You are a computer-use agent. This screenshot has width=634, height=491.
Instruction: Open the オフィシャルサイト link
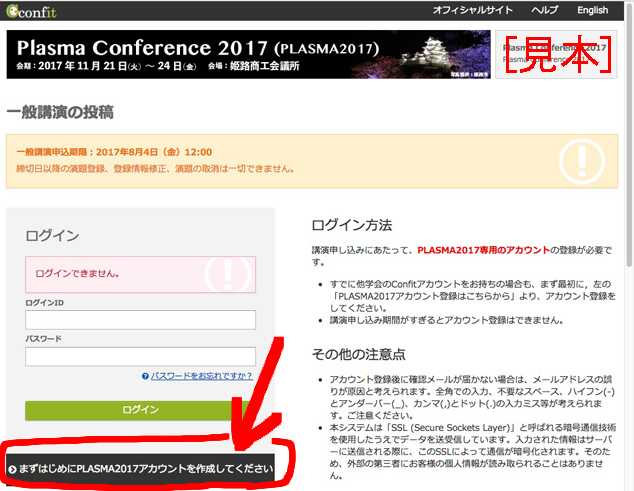tap(473, 10)
